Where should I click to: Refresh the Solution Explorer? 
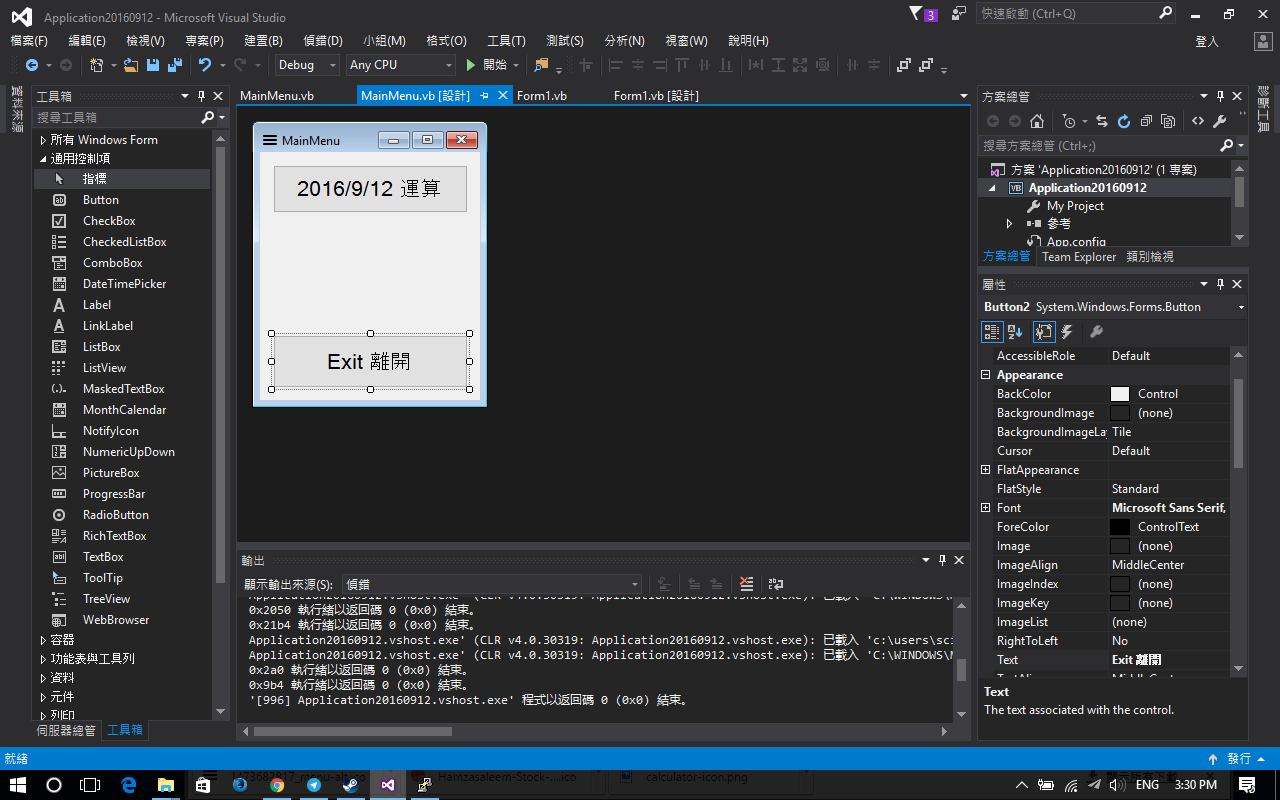pyautogui.click(x=1123, y=121)
